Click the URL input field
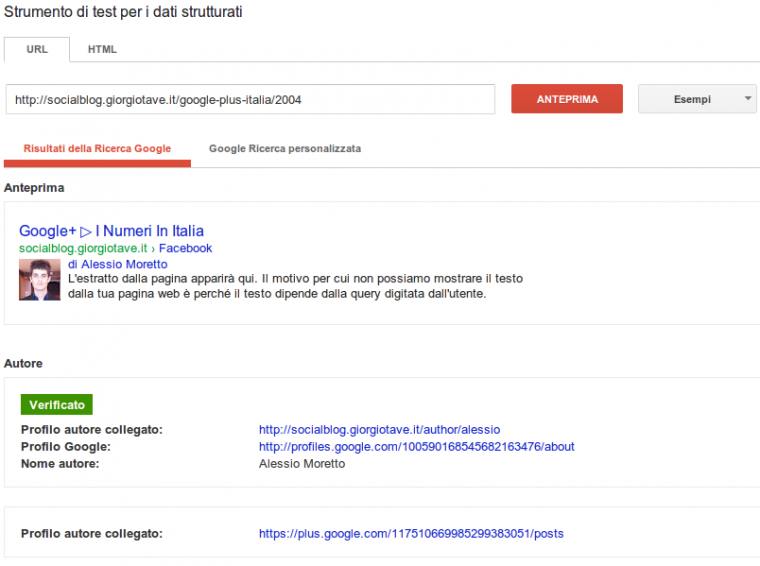760x566 pixels. pyautogui.click(x=250, y=99)
